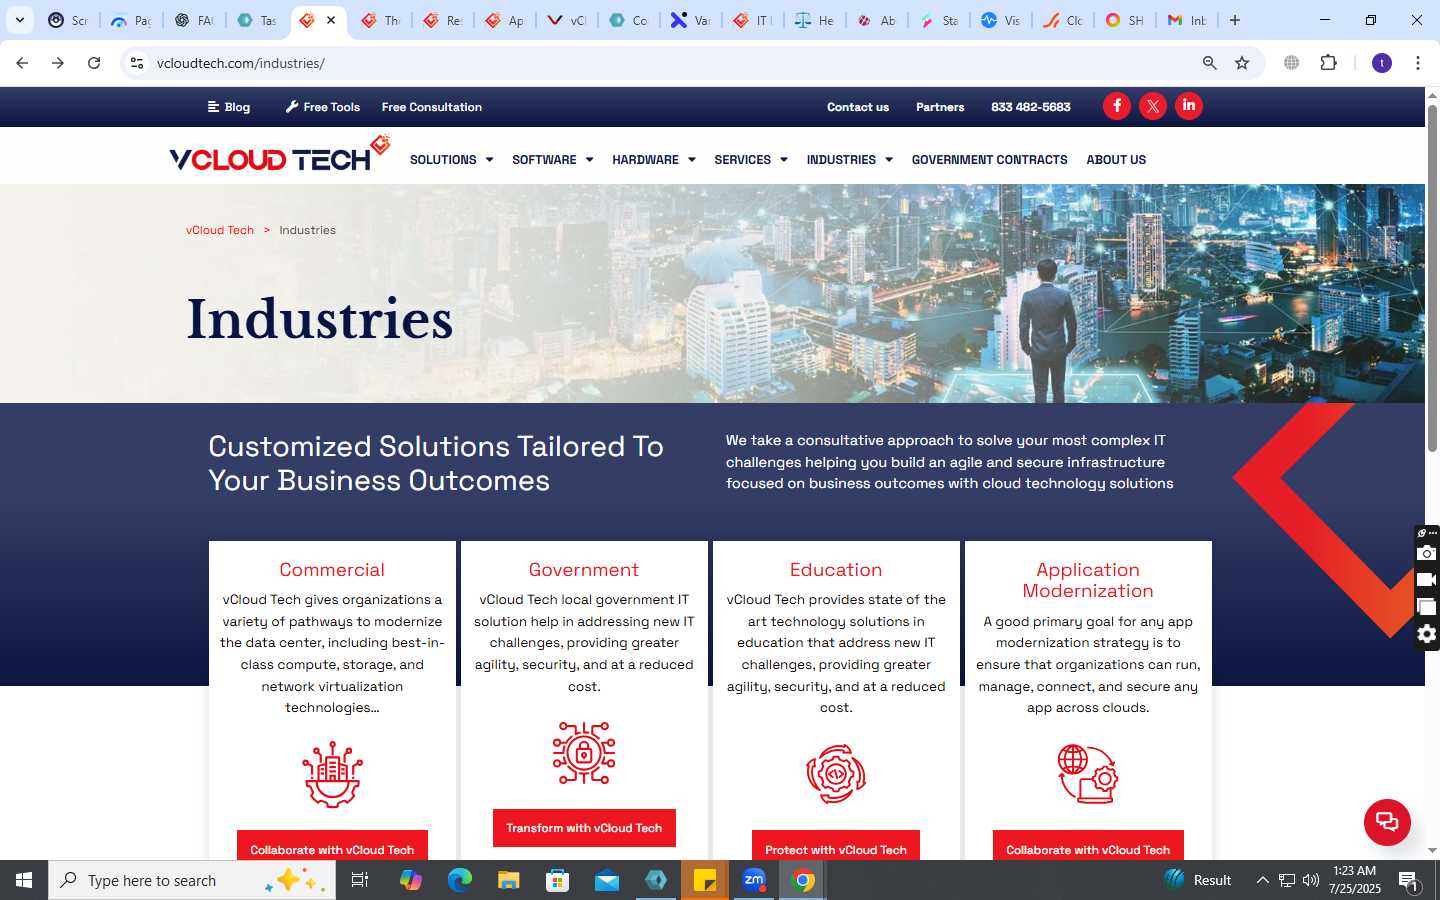
Task: Open the ABOUT US menu item
Action: (x=1116, y=160)
